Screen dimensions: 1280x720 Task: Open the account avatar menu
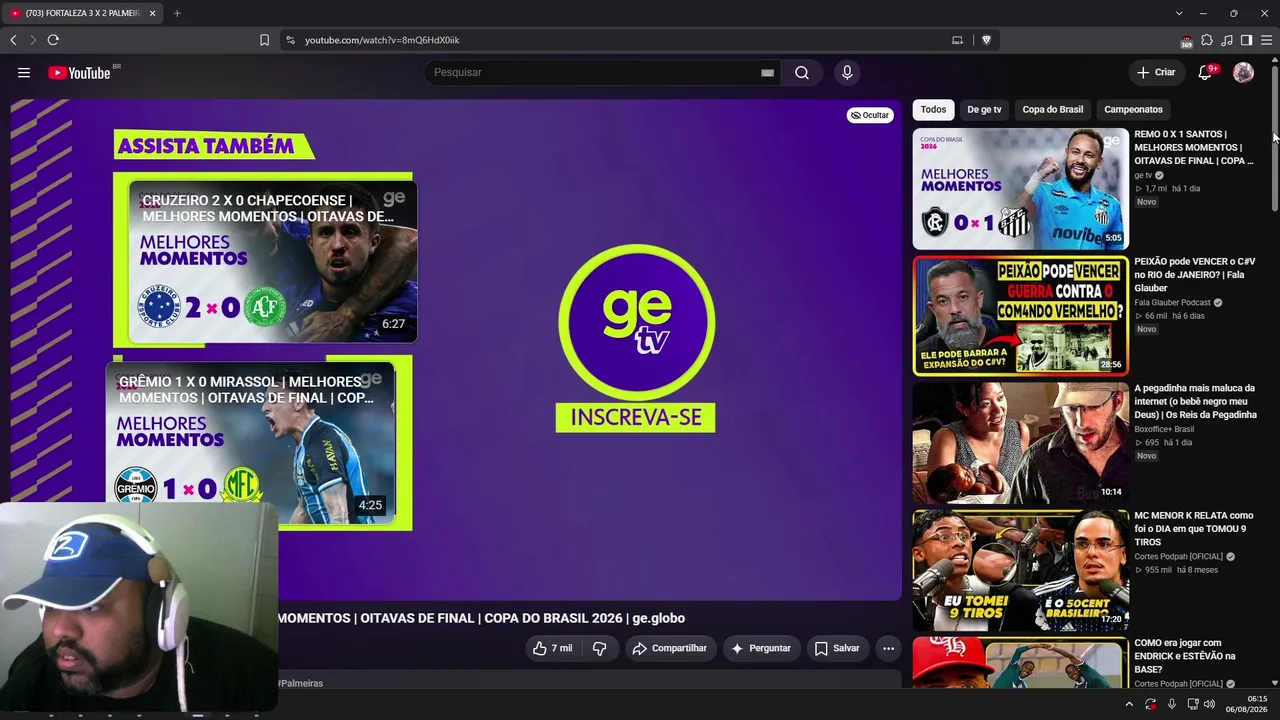(x=1243, y=72)
